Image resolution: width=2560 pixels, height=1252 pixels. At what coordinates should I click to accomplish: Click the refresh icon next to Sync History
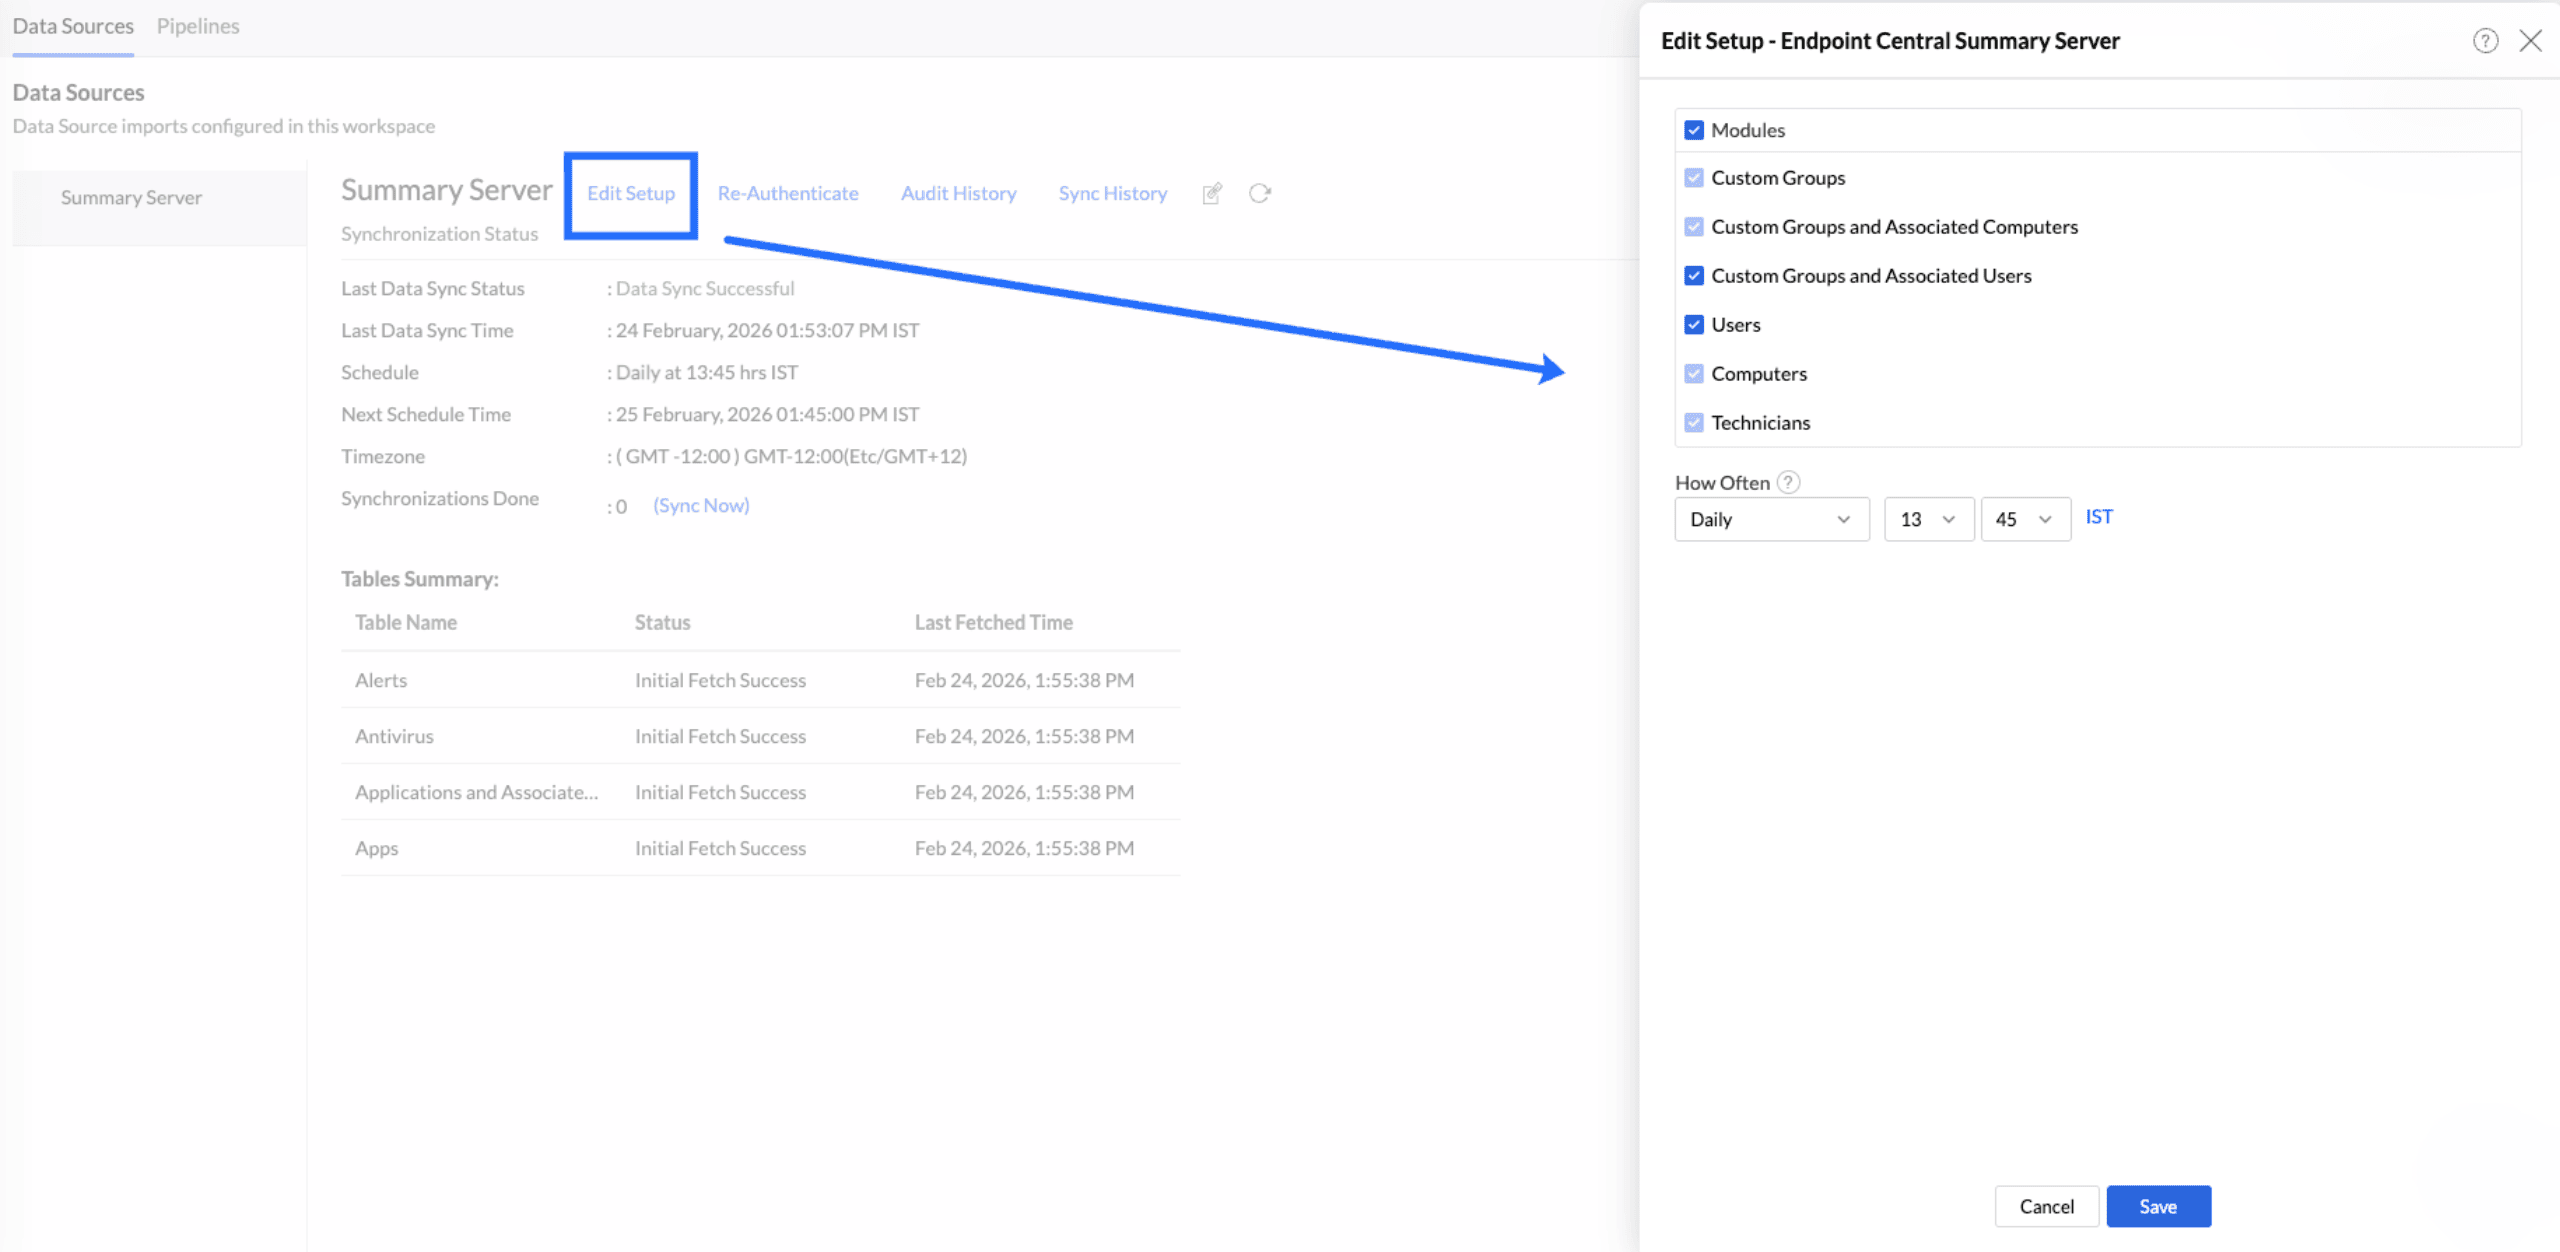pyautogui.click(x=1260, y=193)
